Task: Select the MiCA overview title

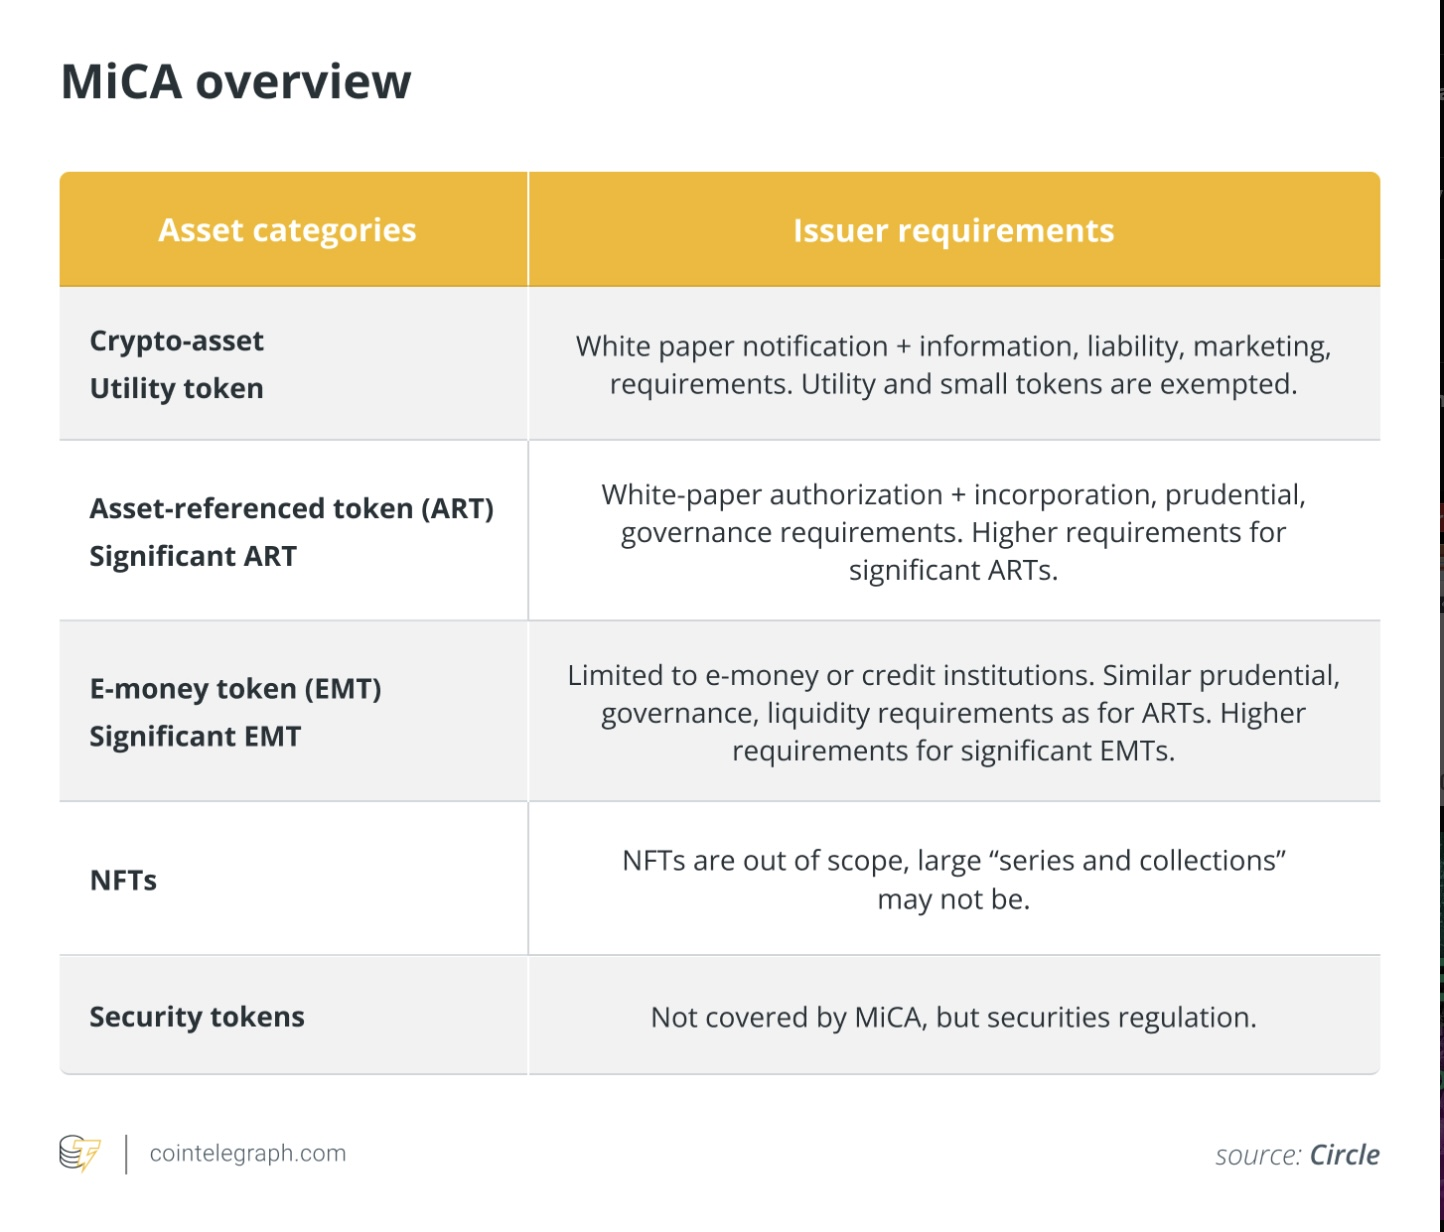Action: point(236,82)
